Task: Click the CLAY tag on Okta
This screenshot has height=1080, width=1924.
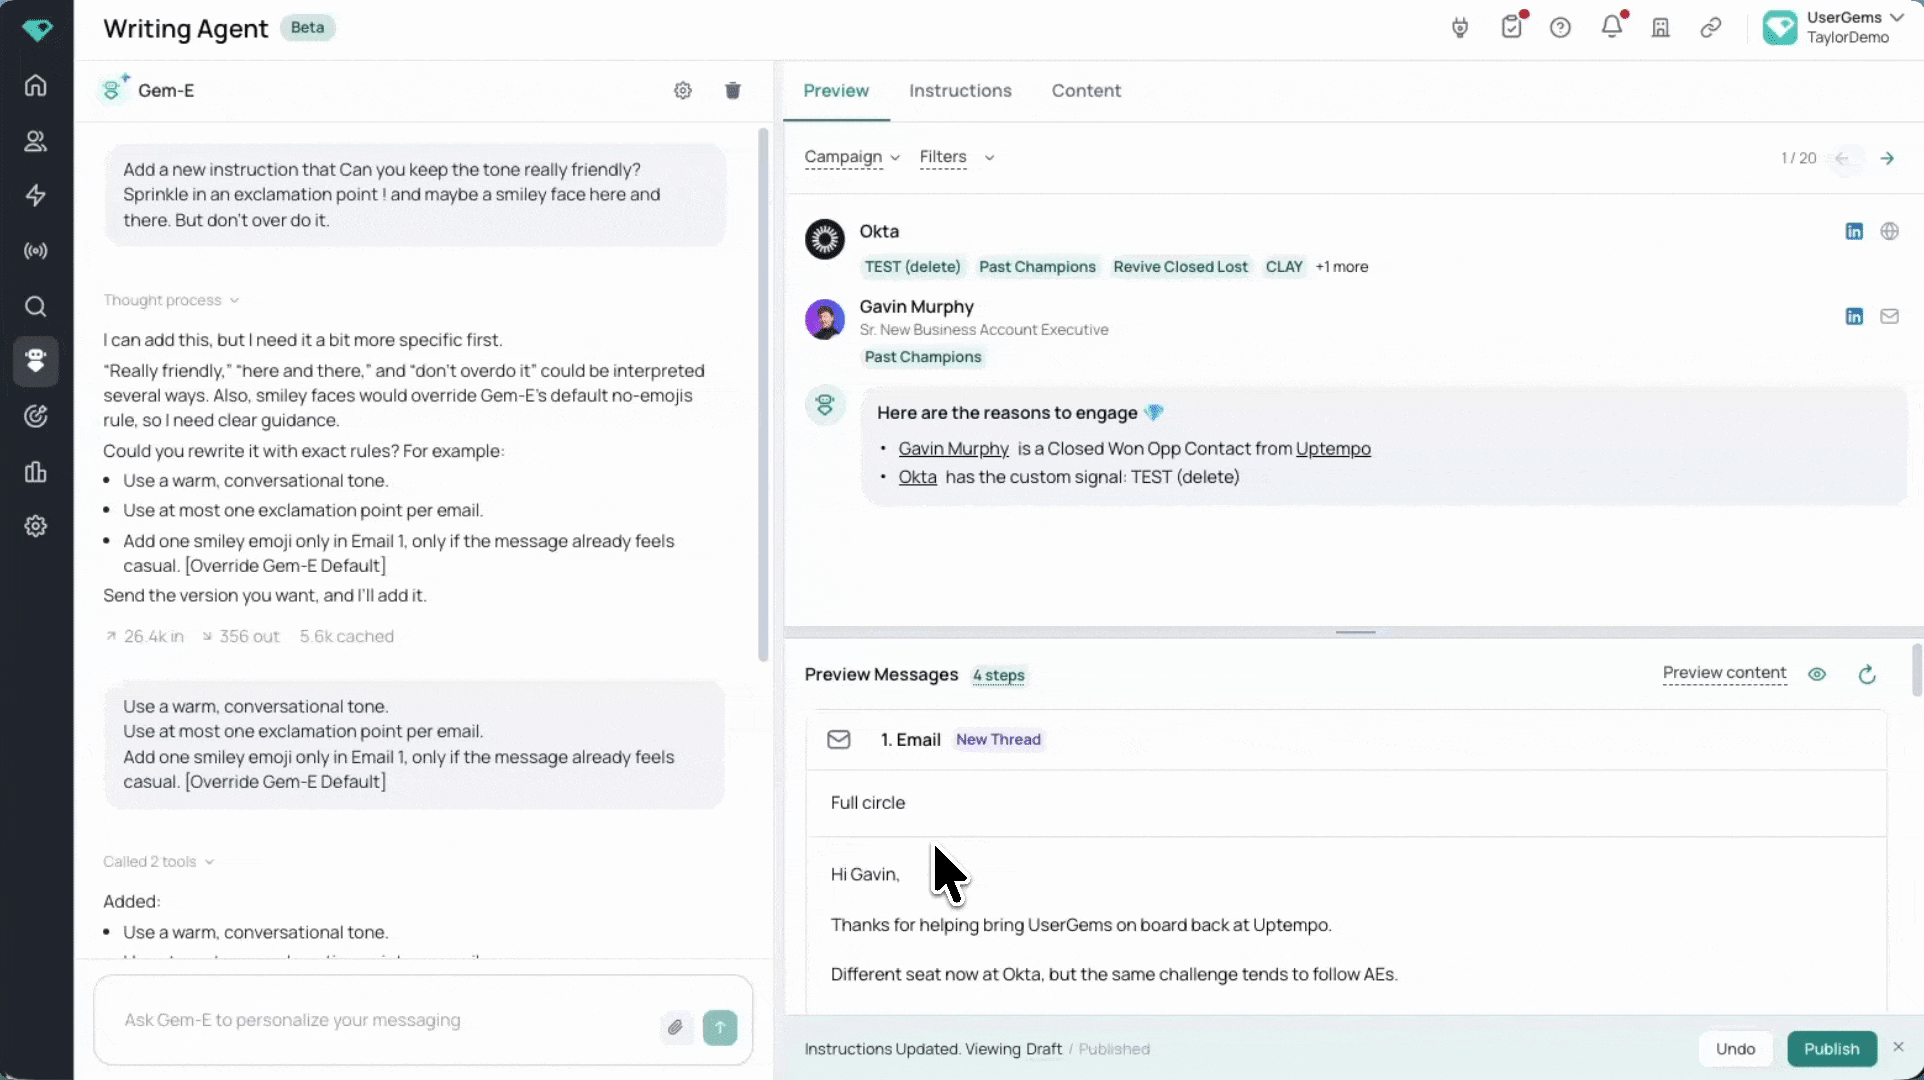Action: pyautogui.click(x=1284, y=267)
